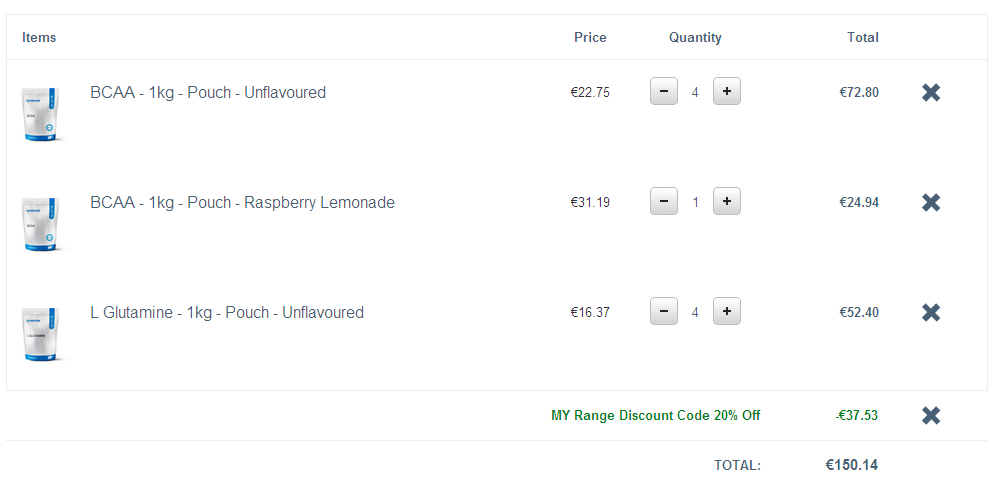Viewport: 993px width, 487px height.
Task: Click the BCAA Unflavoured quantity value
Action: (695, 93)
